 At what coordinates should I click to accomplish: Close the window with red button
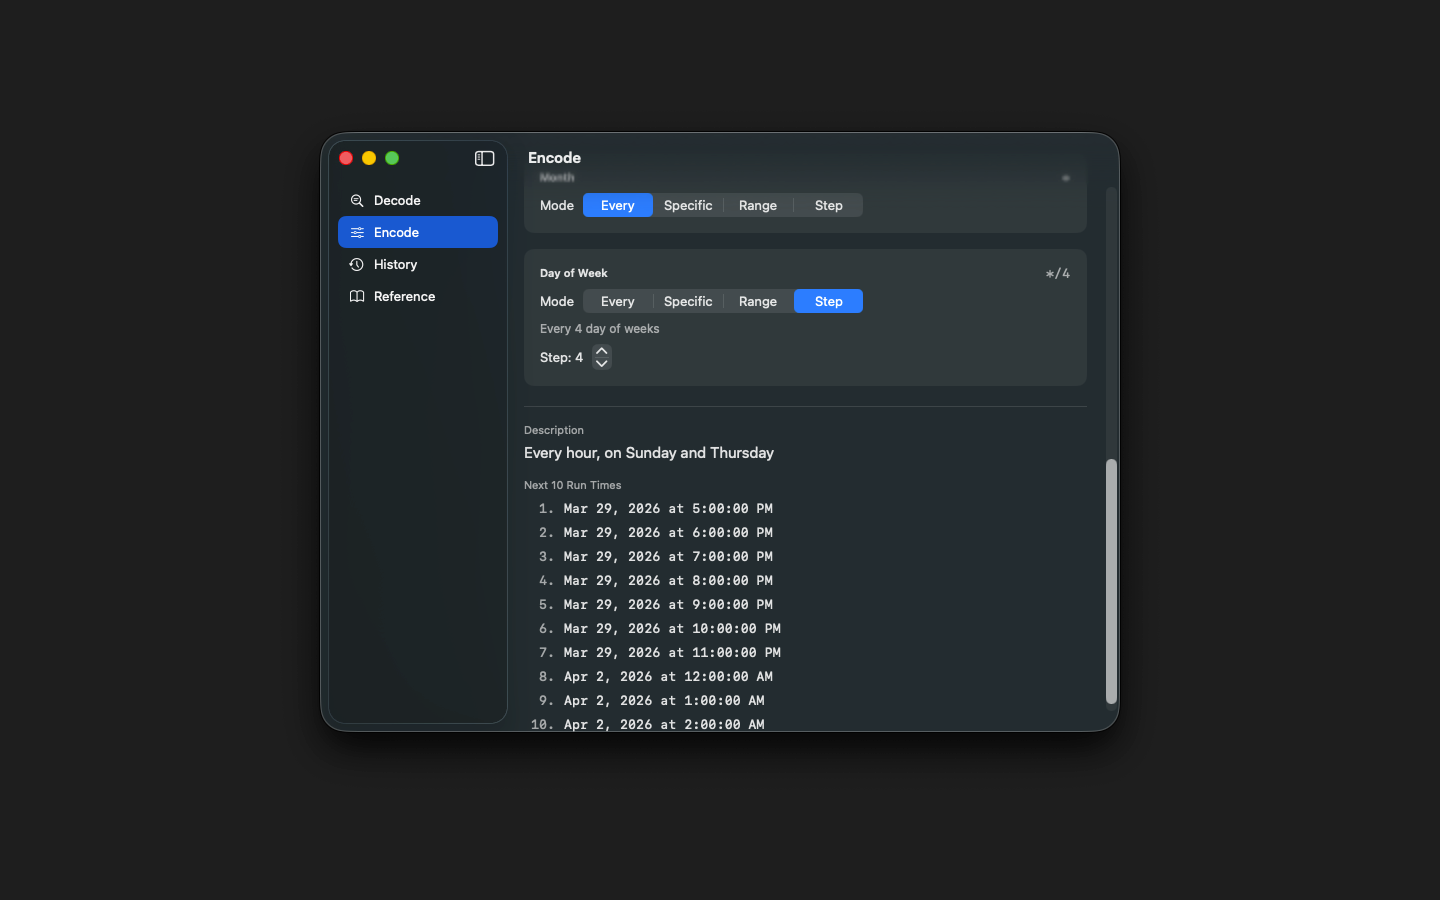point(346,158)
